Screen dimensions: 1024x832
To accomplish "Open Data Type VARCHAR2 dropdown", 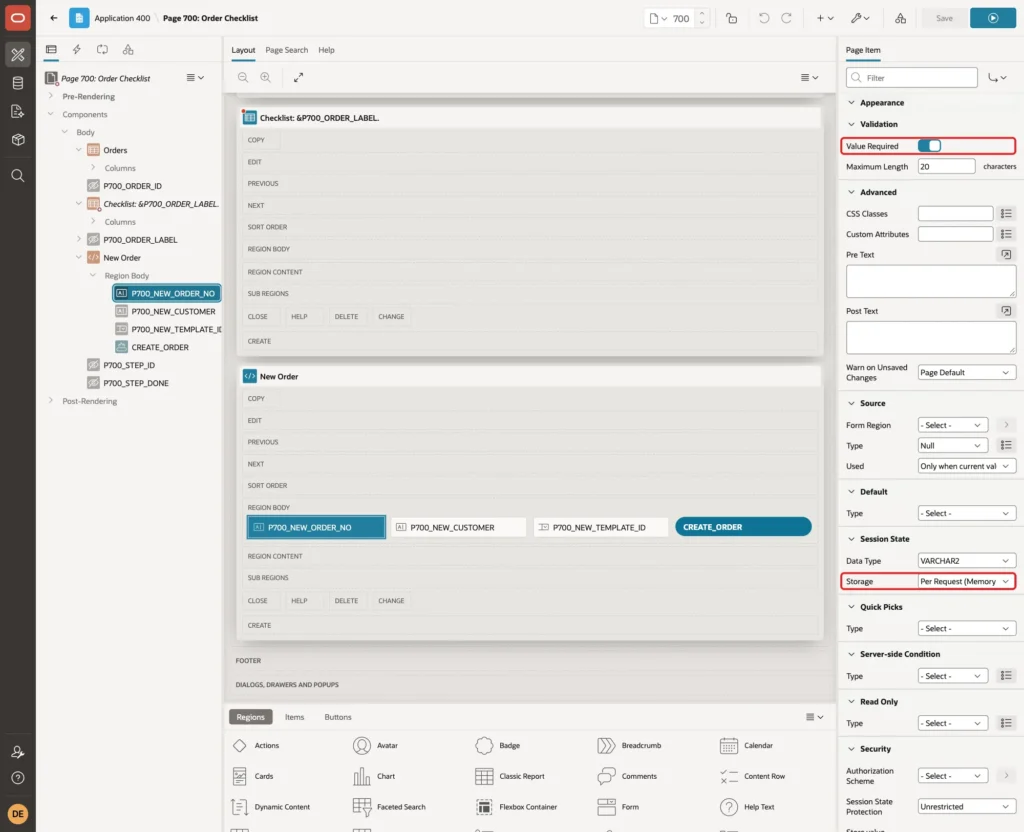I will [966, 560].
